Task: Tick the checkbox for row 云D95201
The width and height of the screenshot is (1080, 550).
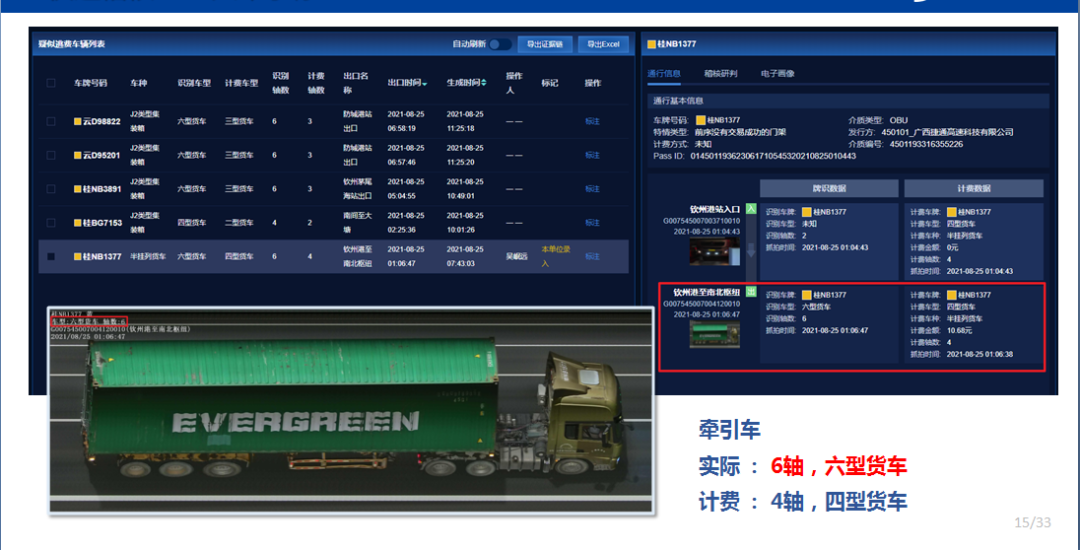Action: [51, 155]
